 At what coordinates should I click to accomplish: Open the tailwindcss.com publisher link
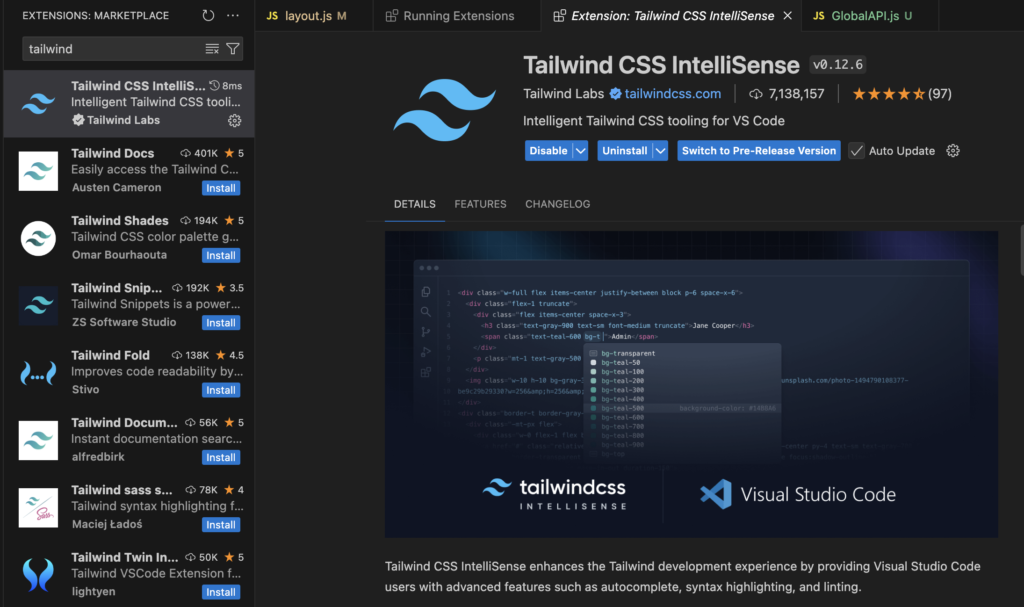(672, 94)
